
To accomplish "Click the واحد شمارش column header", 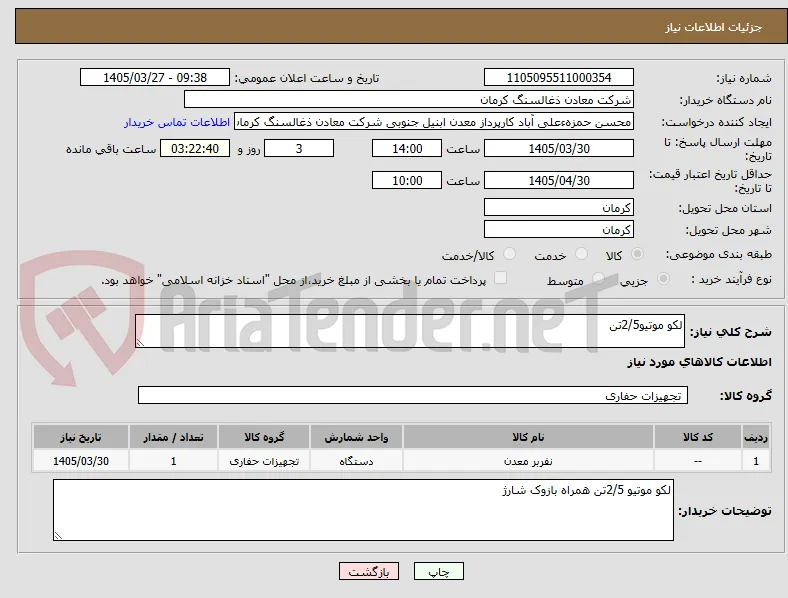I will point(356,437).
